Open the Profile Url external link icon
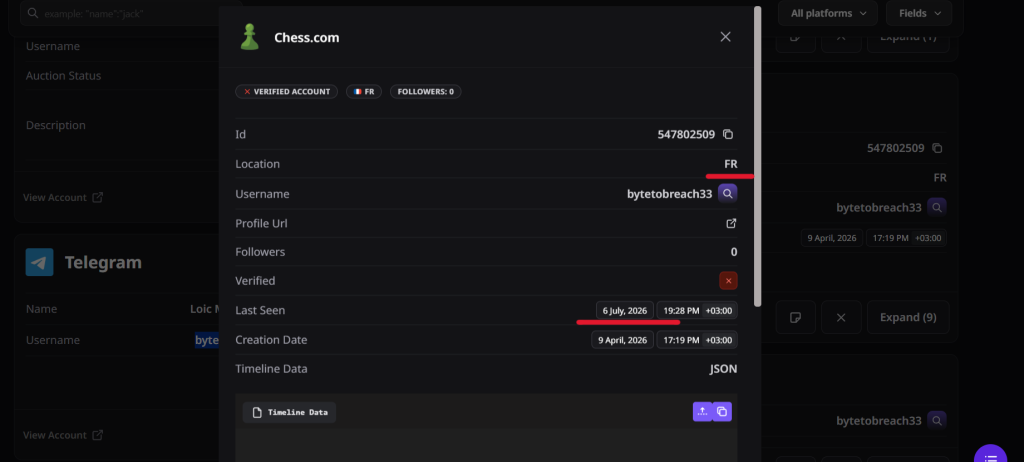The height and width of the screenshot is (462, 1024). click(x=731, y=223)
